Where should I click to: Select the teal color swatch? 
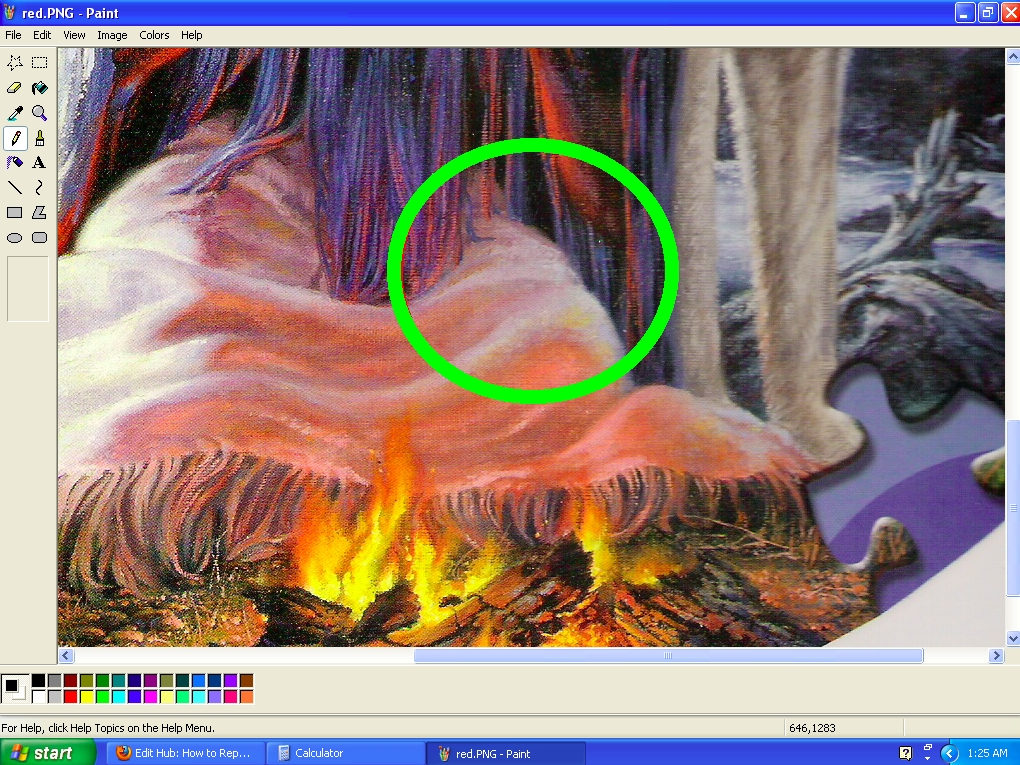pyautogui.click(x=118, y=681)
